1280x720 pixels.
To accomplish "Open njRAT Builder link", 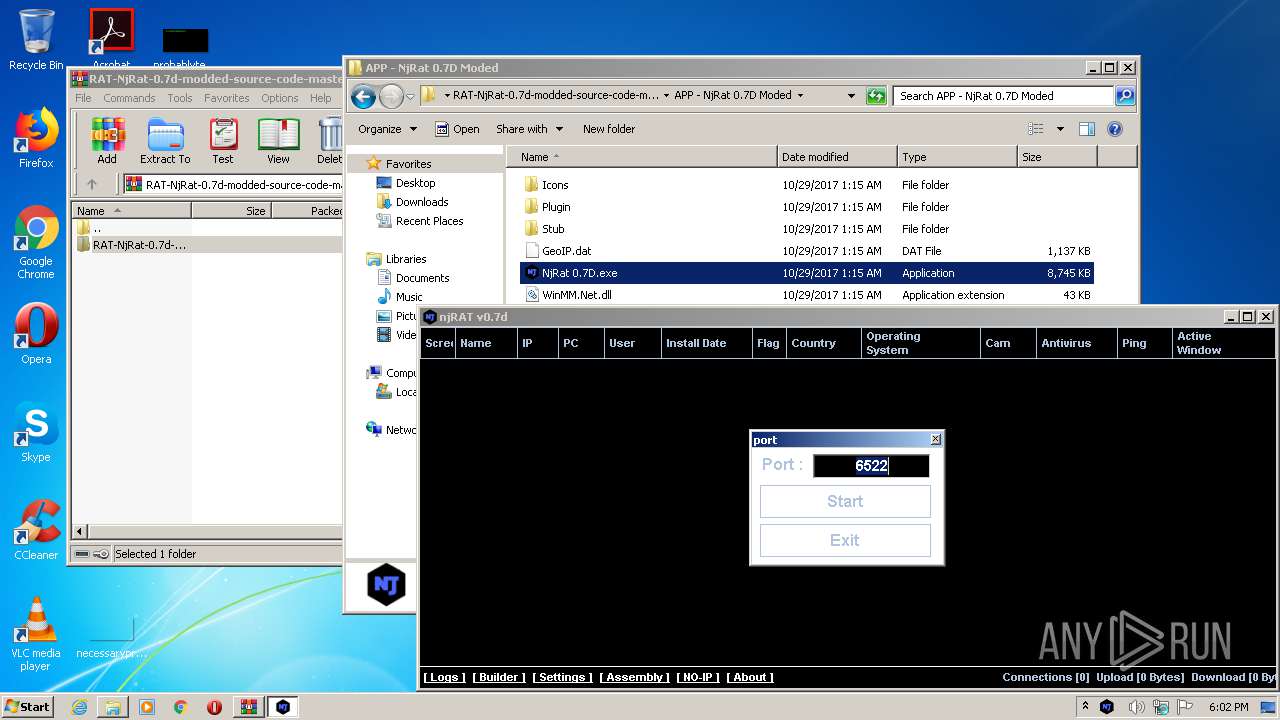I will coord(499,677).
